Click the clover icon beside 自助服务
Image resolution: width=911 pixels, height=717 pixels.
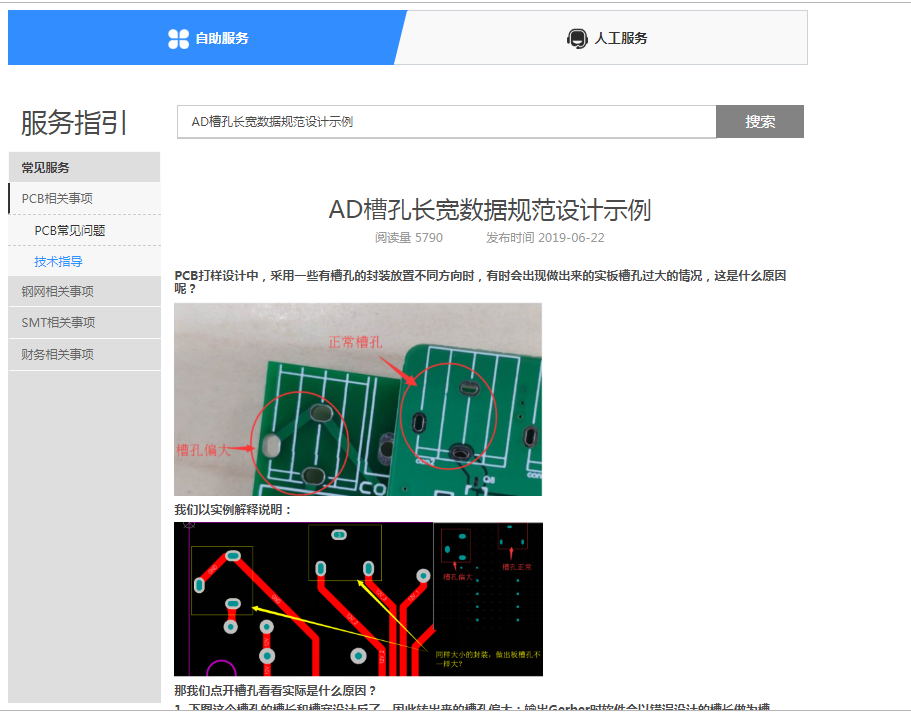[x=178, y=39]
